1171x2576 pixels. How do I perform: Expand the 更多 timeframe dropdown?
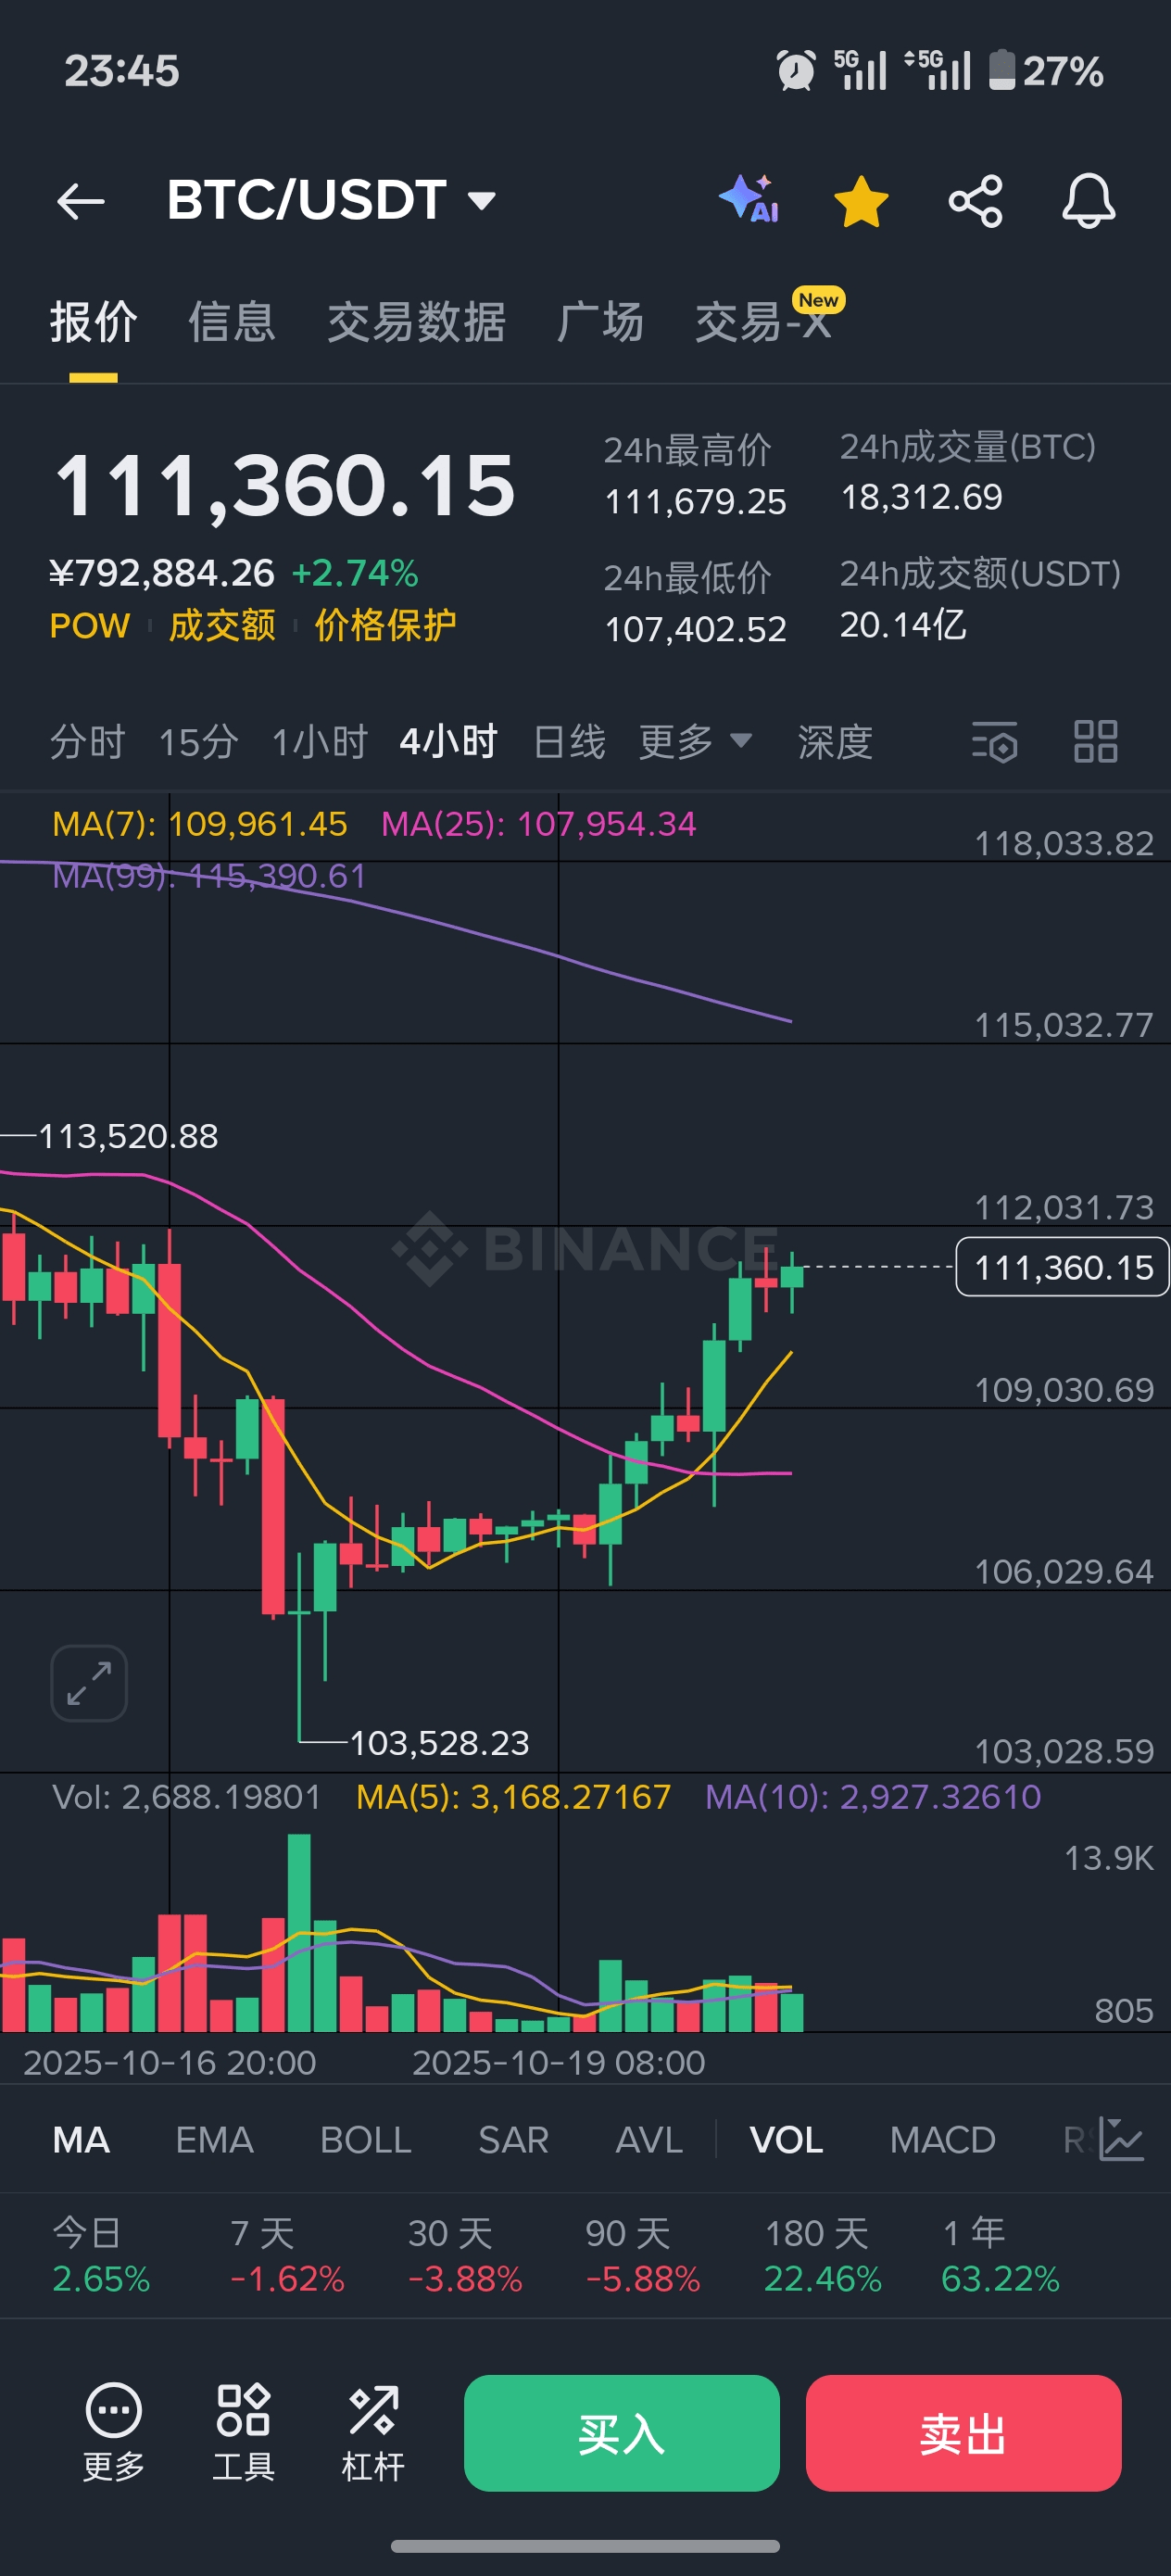(695, 742)
